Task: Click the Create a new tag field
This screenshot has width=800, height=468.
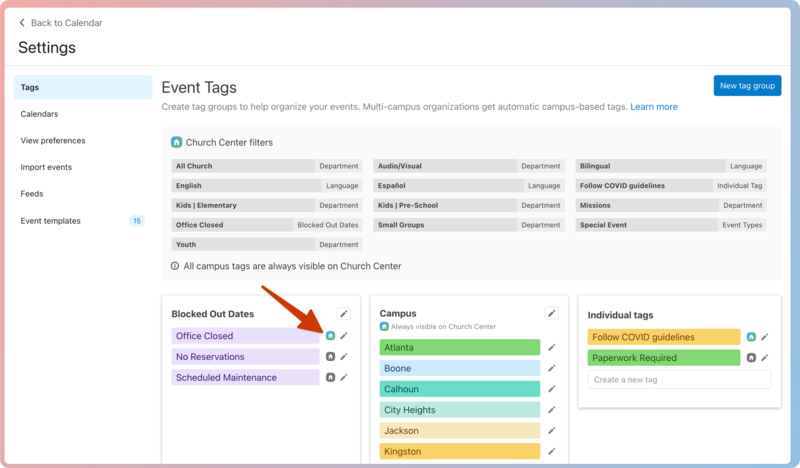Action: pos(679,380)
